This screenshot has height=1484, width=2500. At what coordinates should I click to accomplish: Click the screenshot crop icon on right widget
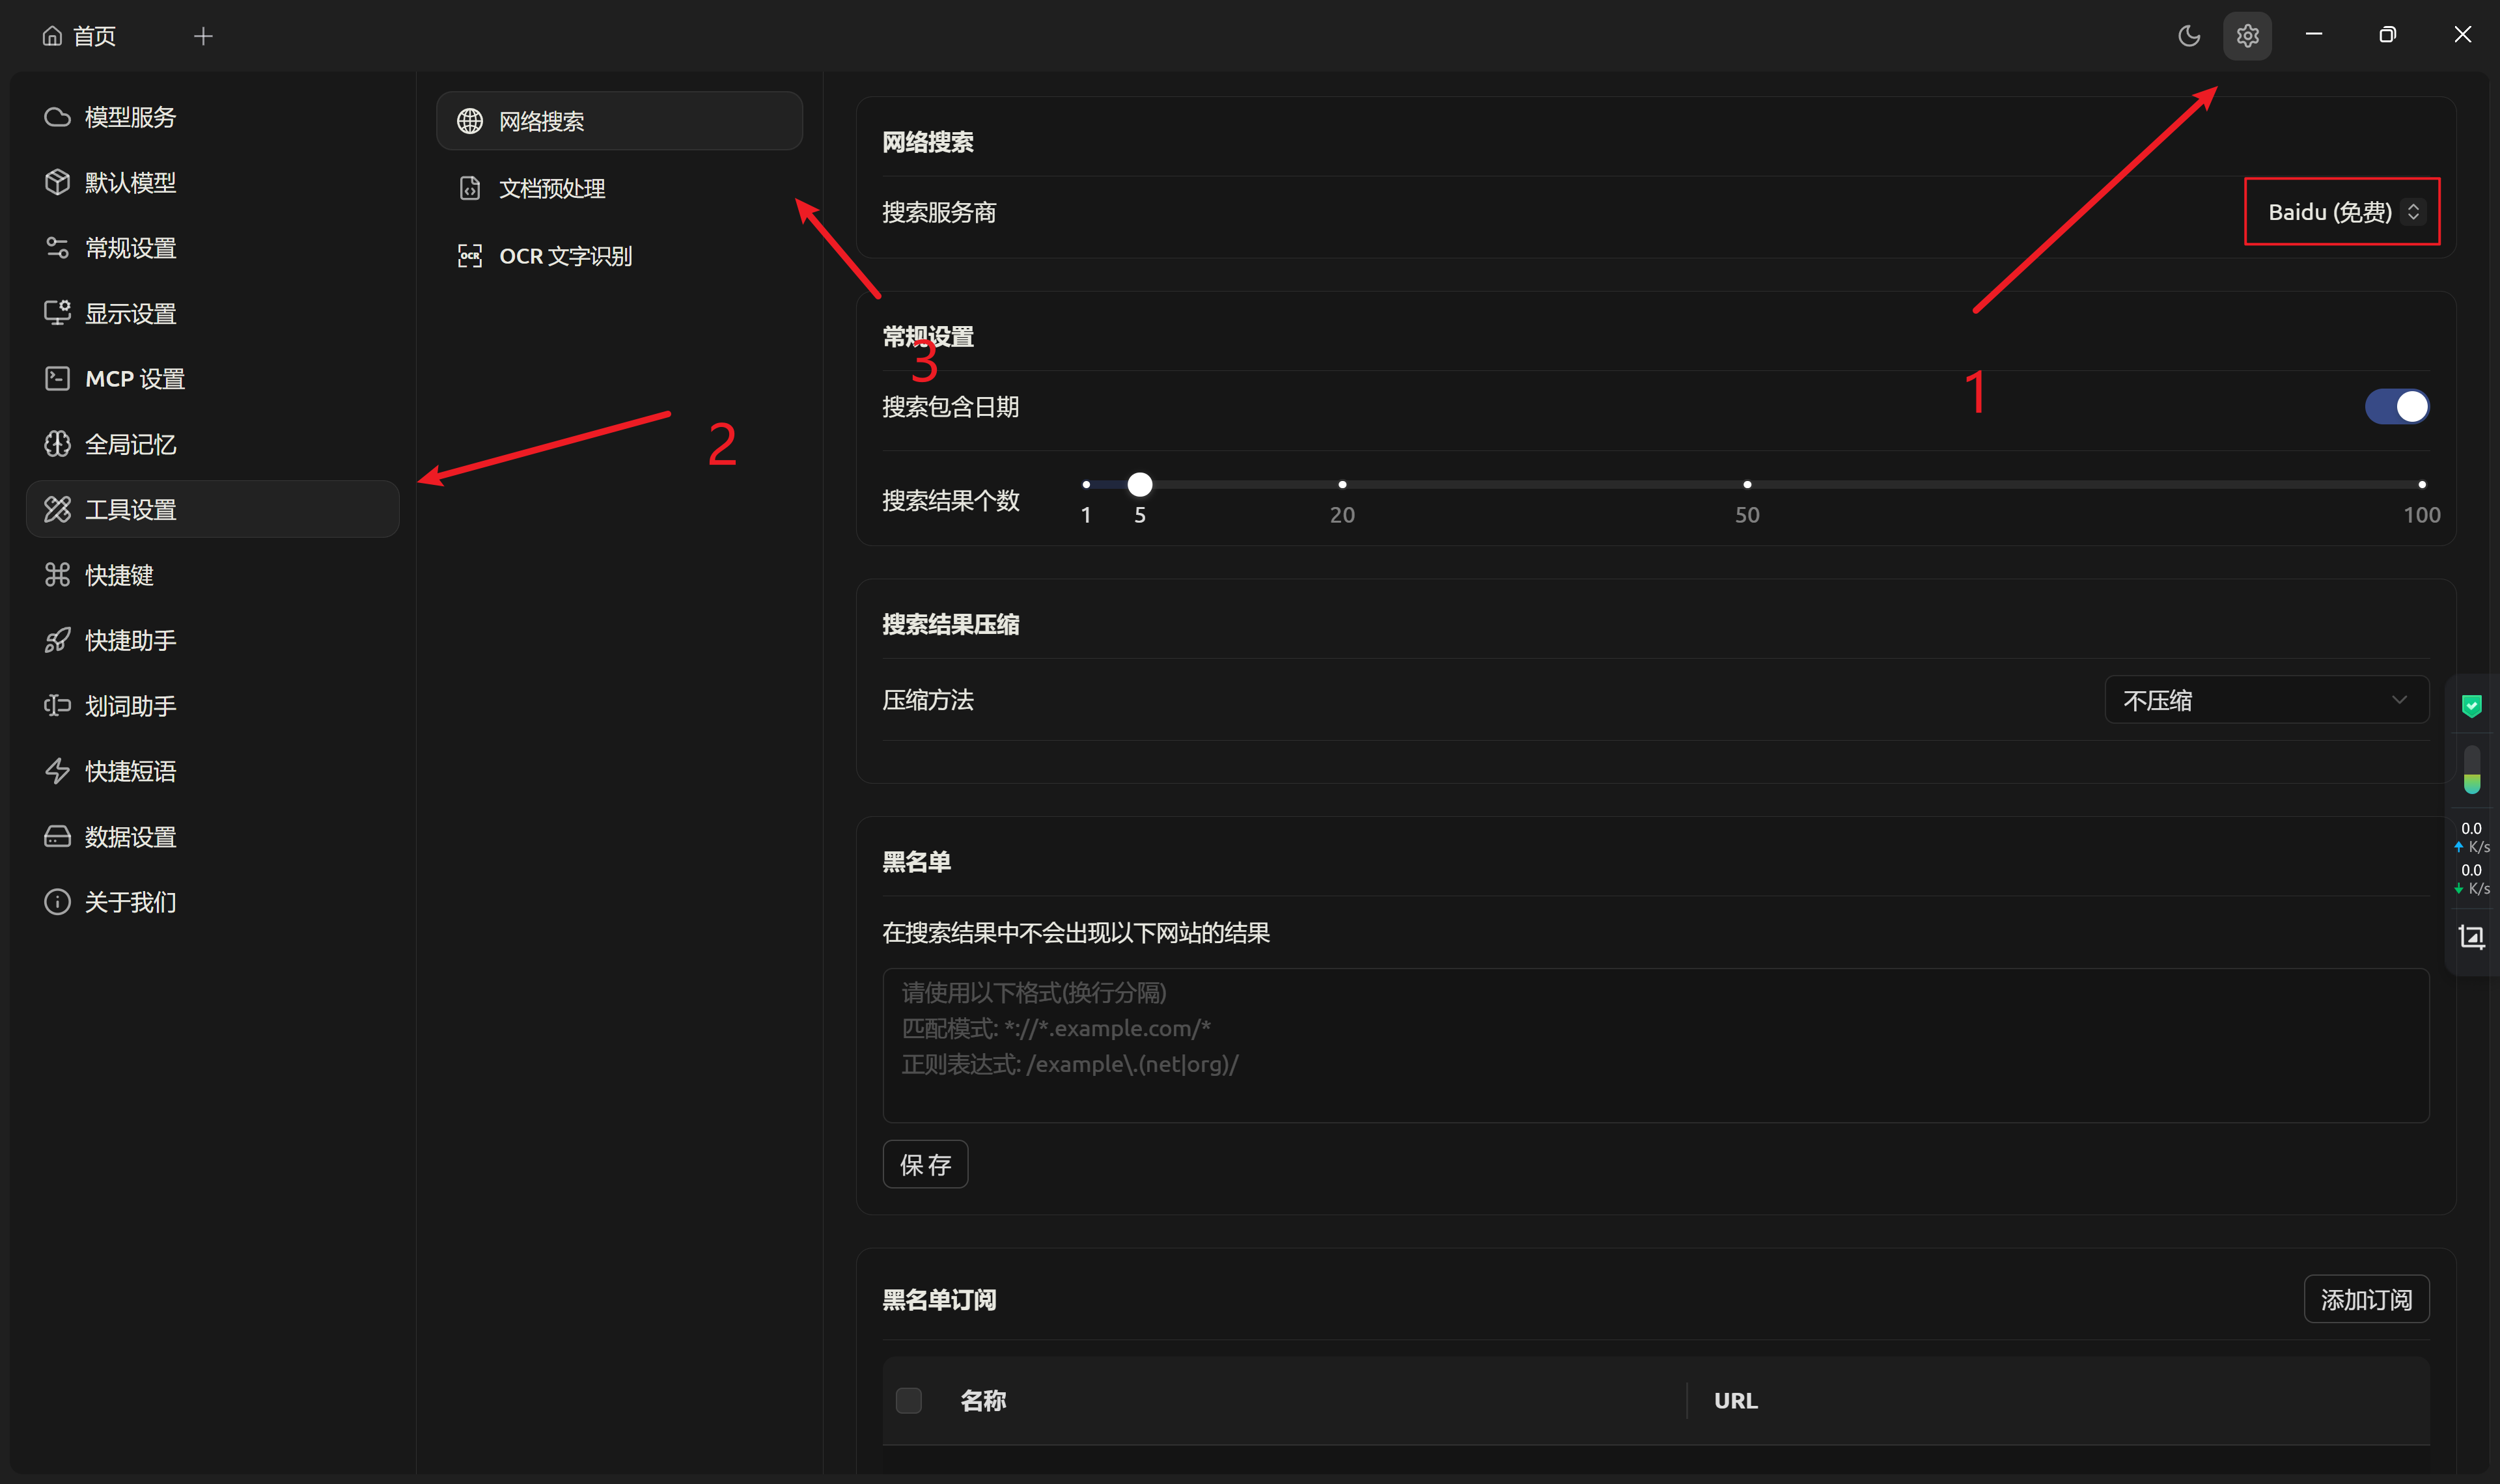pyautogui.click(x=2471, y=937)
